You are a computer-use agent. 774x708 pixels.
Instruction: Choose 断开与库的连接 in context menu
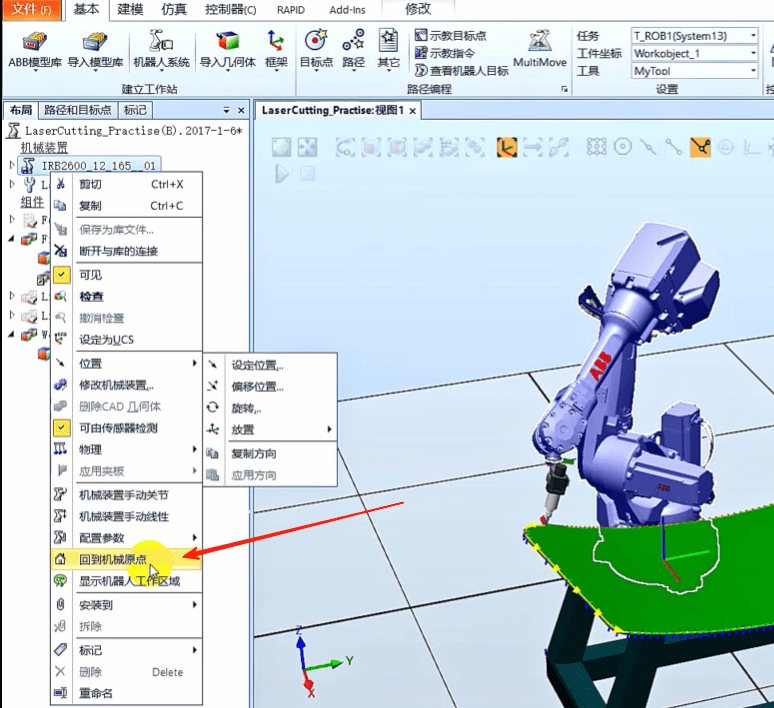(x=126, y=251)
